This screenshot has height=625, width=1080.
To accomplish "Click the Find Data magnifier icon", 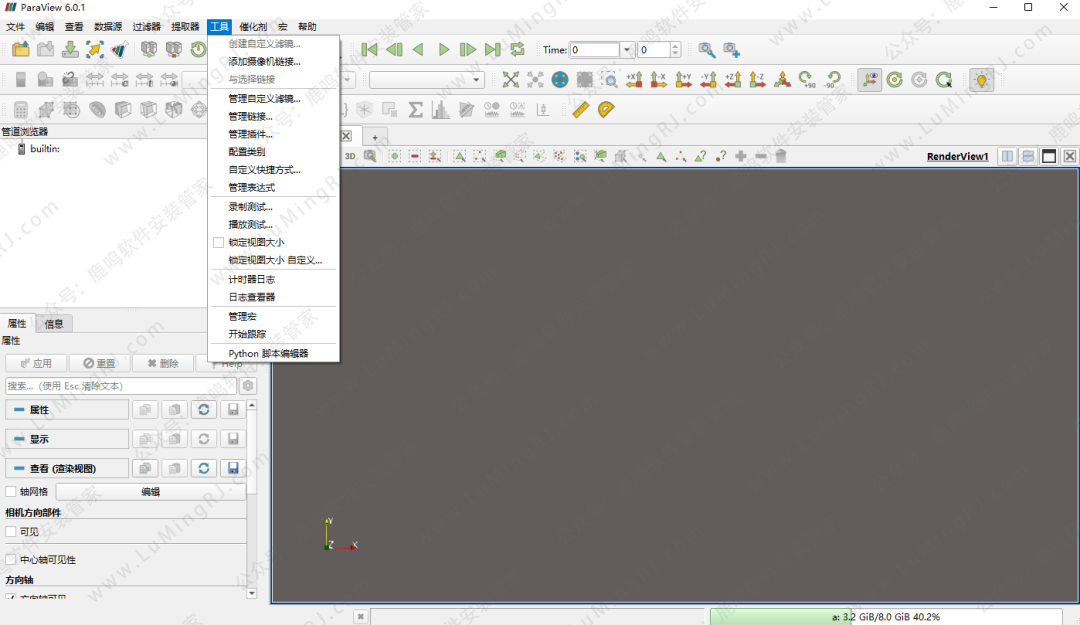I will [x=707, y=49].
